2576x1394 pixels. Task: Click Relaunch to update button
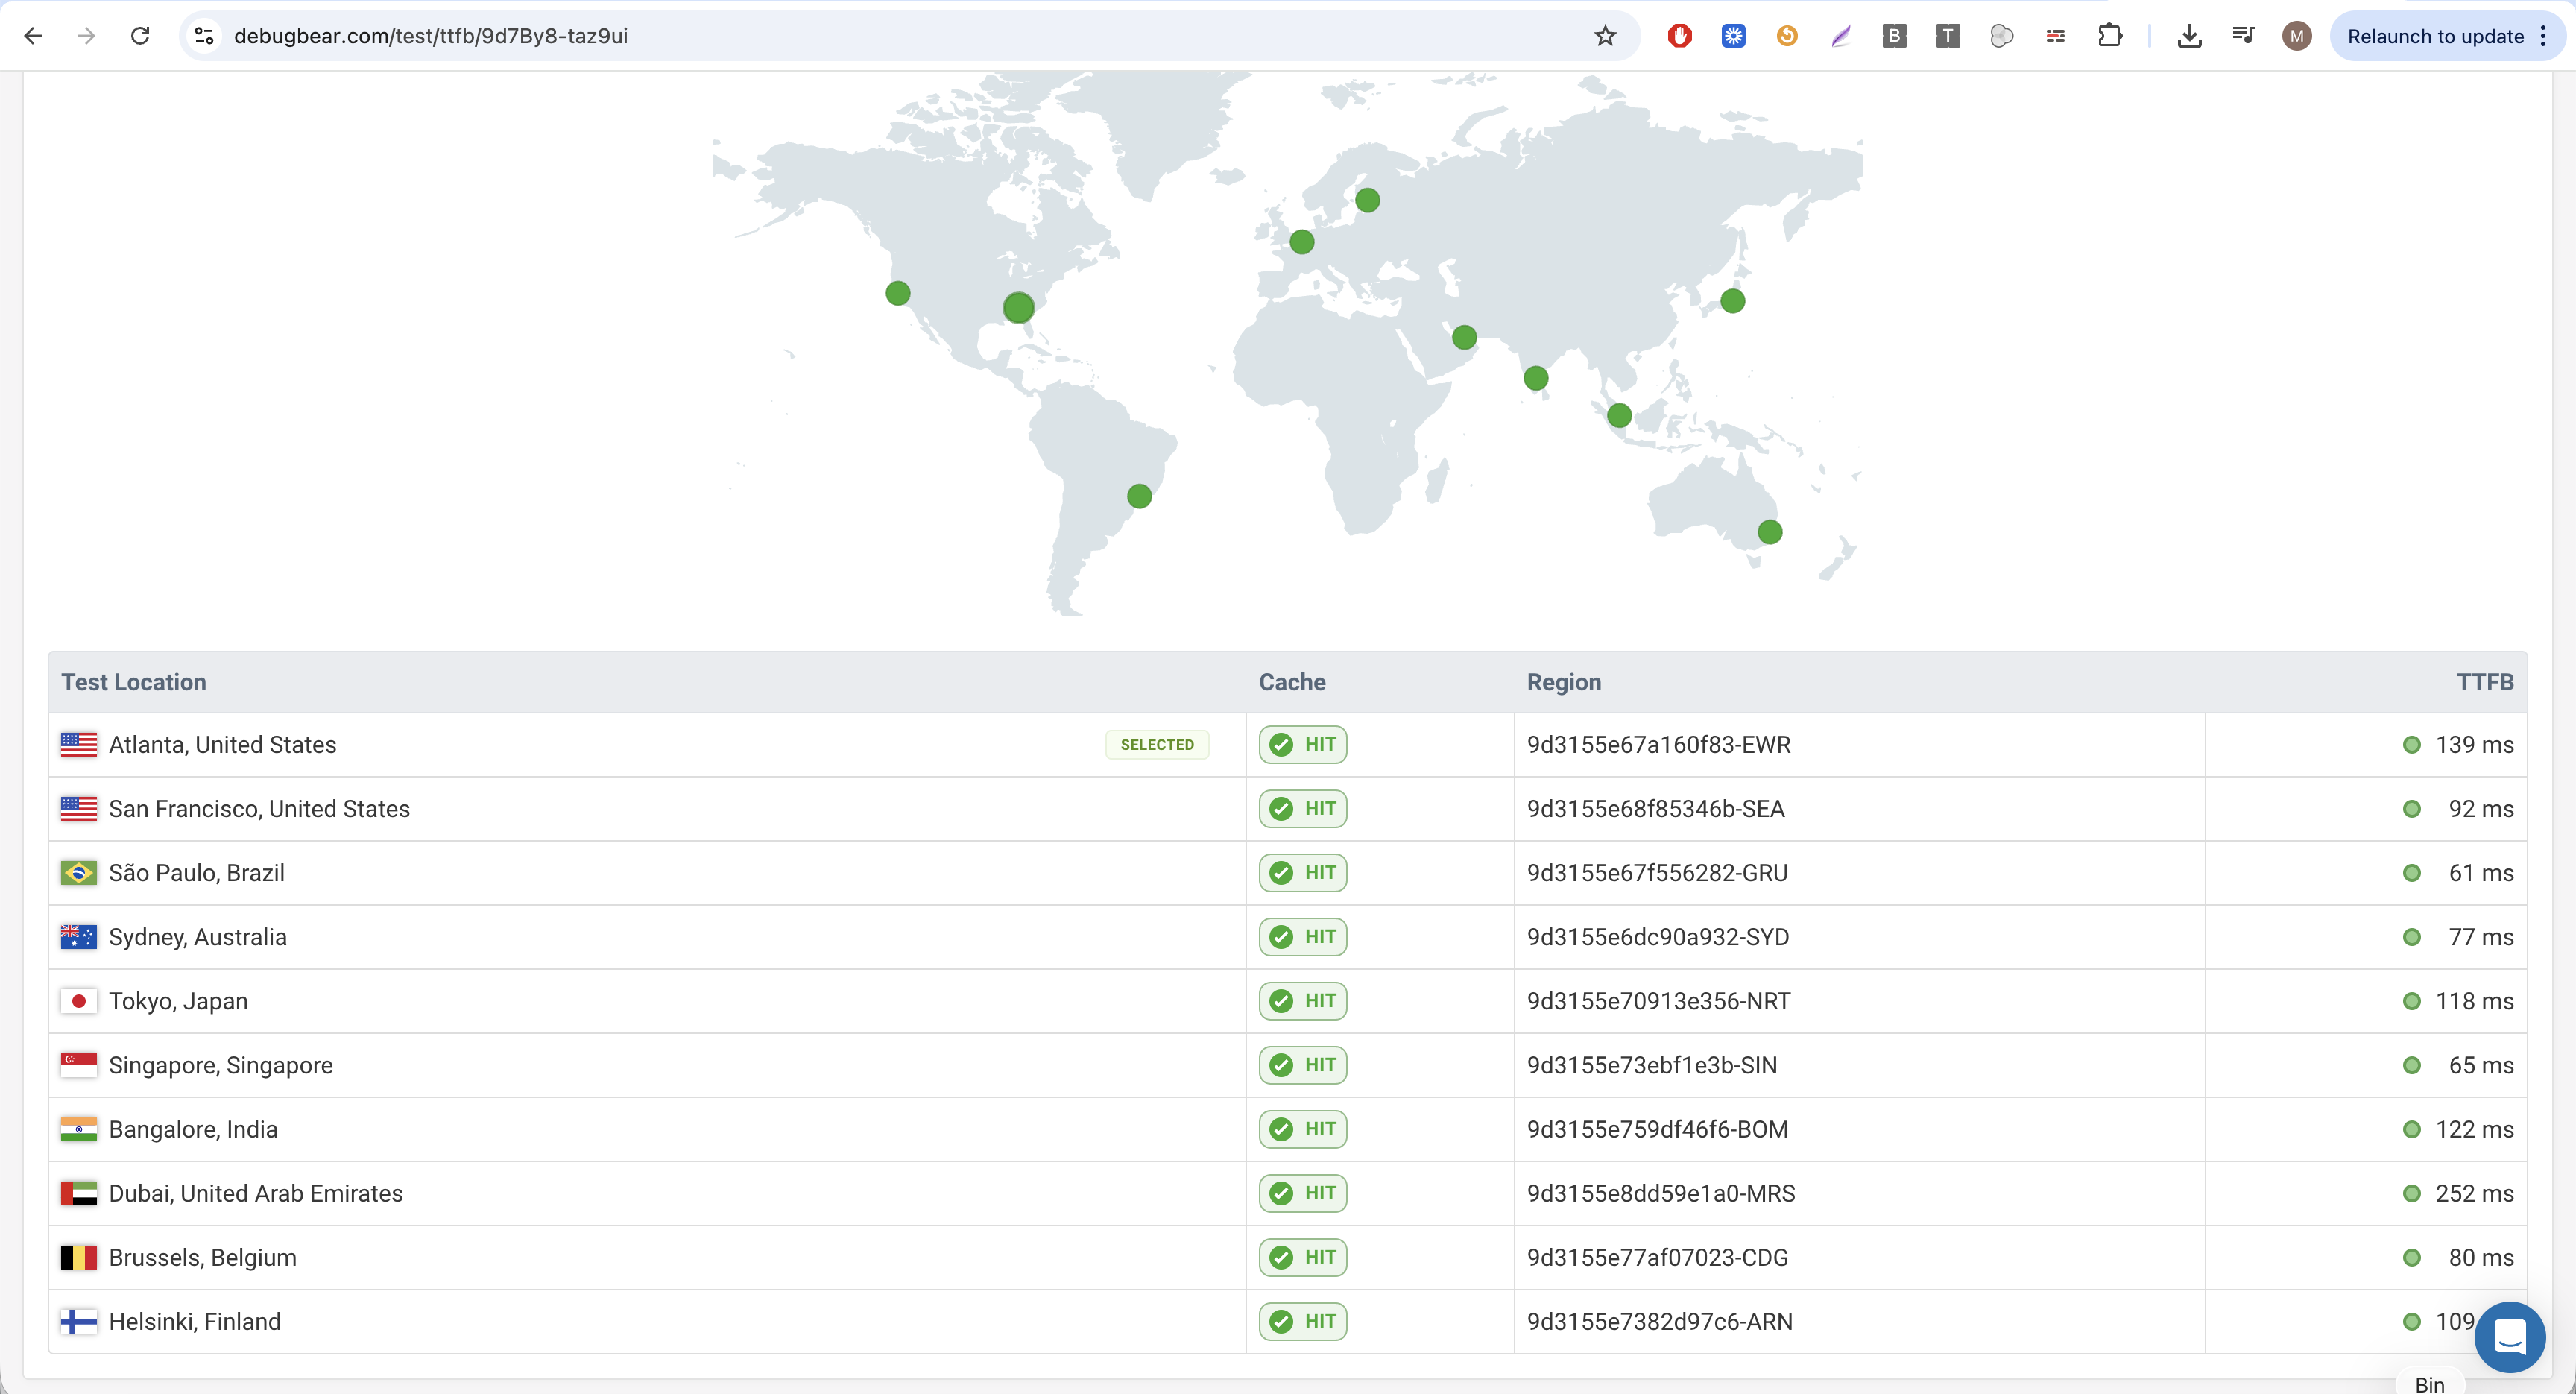[x=2435, y=36]
